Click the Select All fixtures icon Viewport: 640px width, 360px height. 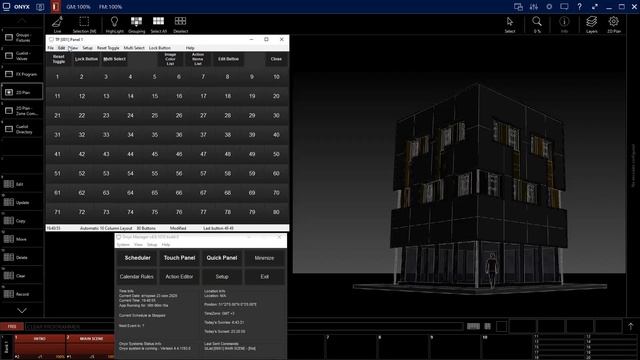pyautogui.click(x=158, y=24)
